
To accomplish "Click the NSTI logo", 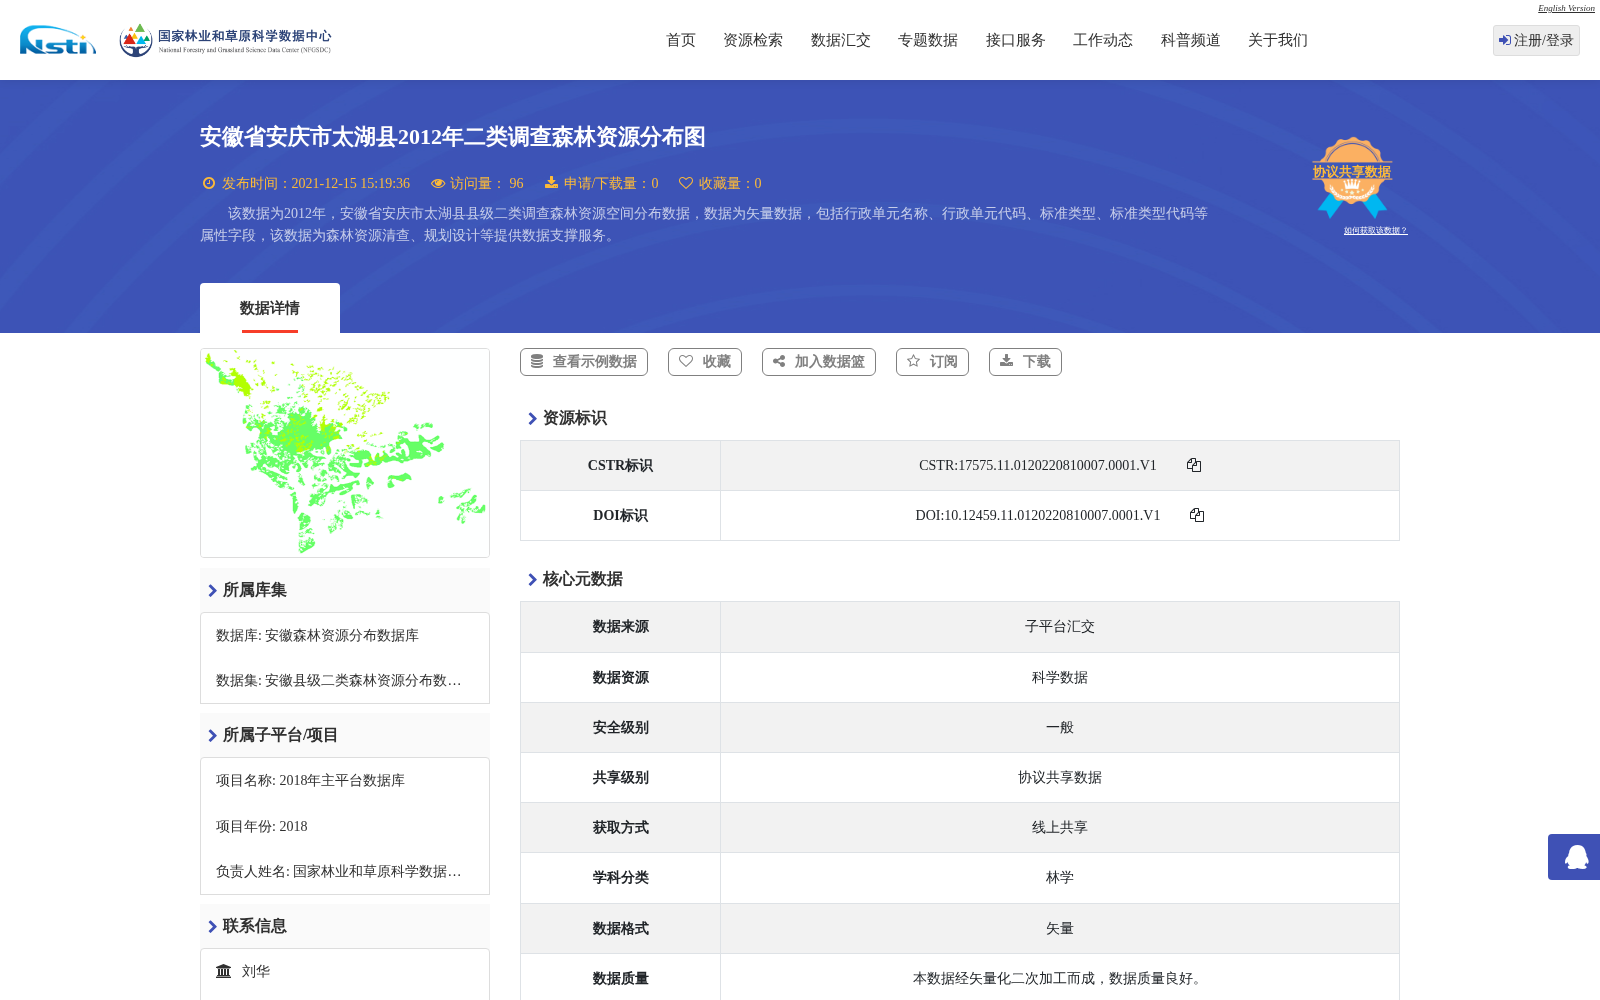I will [x=58, y=40].
